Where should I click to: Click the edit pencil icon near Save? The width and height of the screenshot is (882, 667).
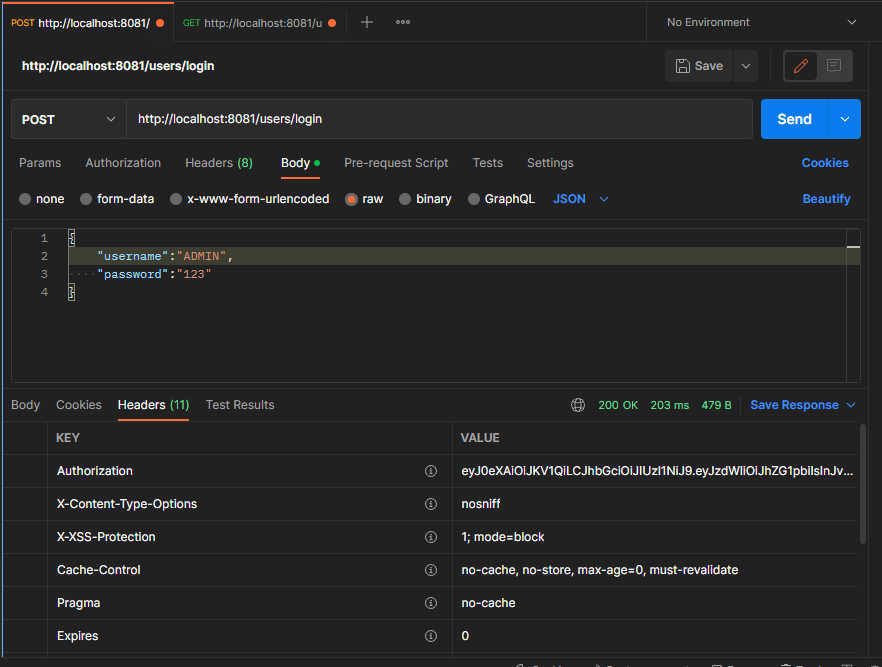800,65
